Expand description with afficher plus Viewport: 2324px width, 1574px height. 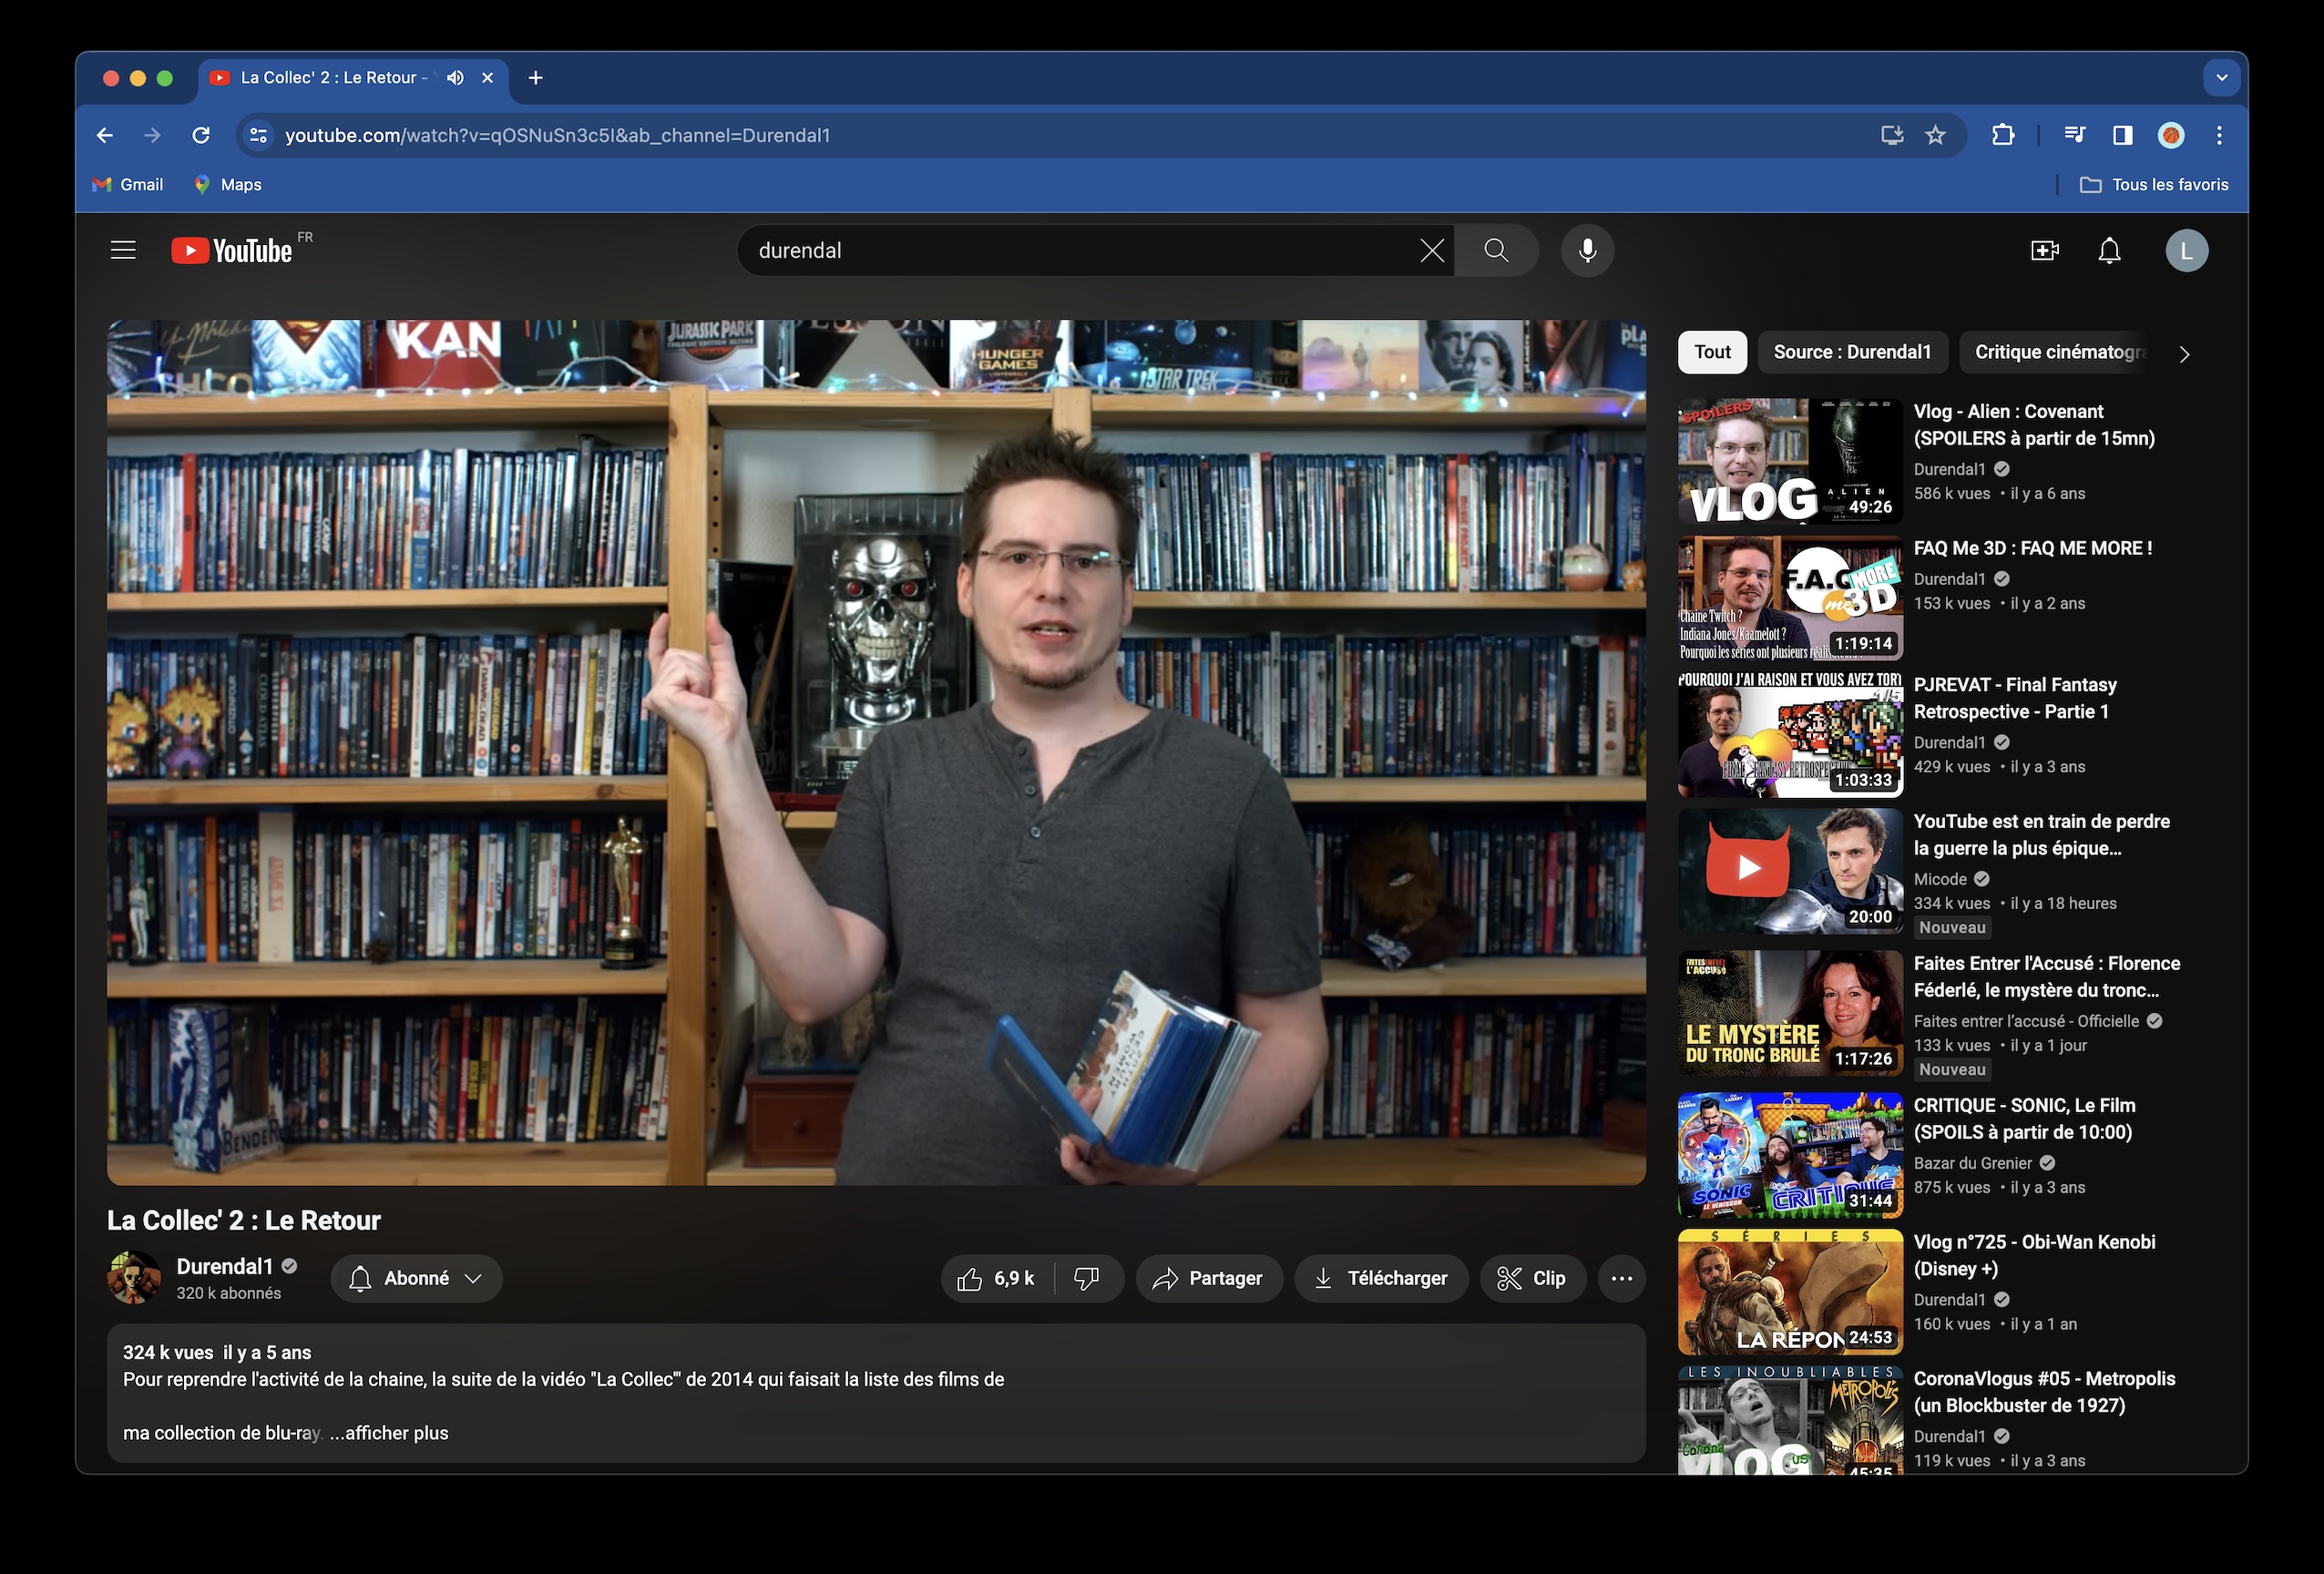[389, 1433]
